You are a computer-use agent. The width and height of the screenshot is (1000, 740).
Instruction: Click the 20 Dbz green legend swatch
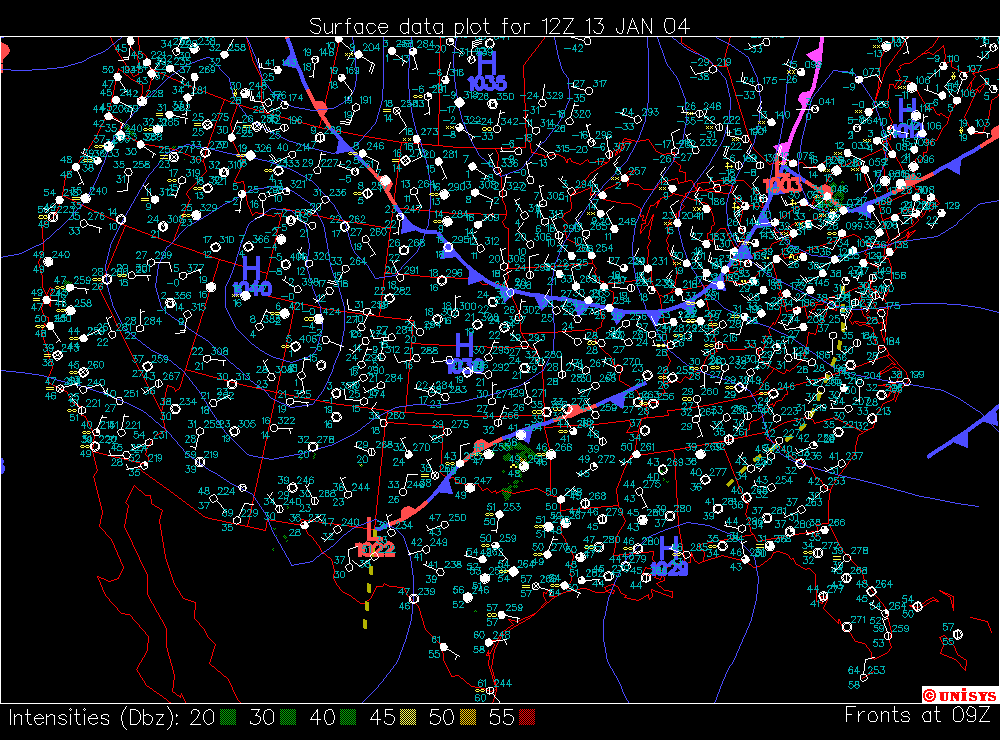[228, 718]
